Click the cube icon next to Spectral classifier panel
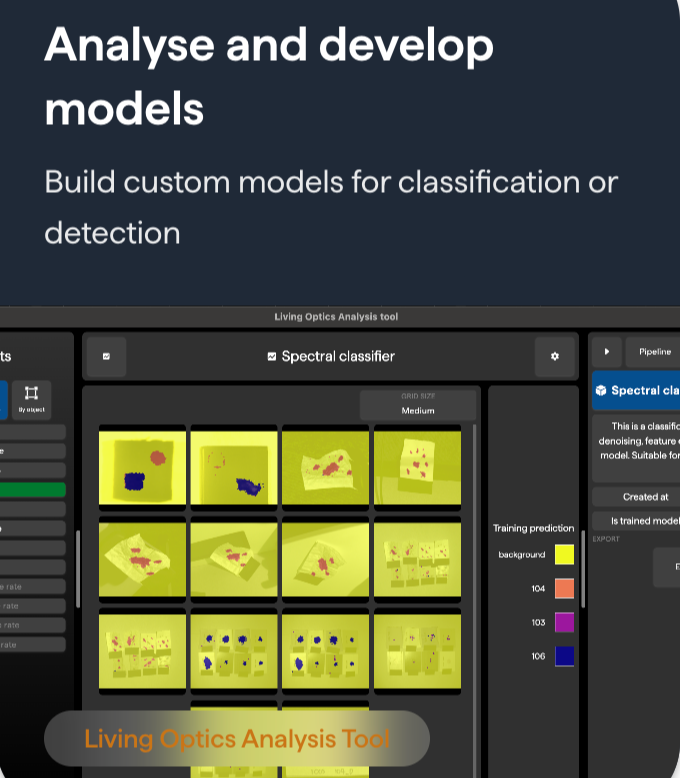 tap(601, 391)
